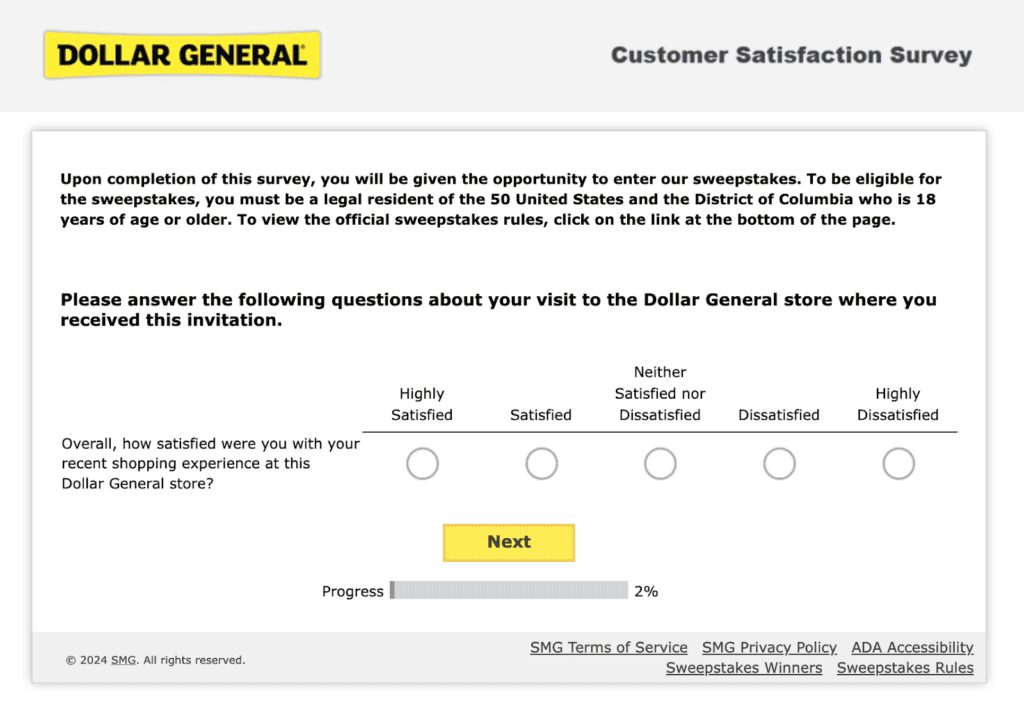This screenshot has height=702, width=1024.
Task: Open the SMG Terms of Service link
Action: pos(608,648)
